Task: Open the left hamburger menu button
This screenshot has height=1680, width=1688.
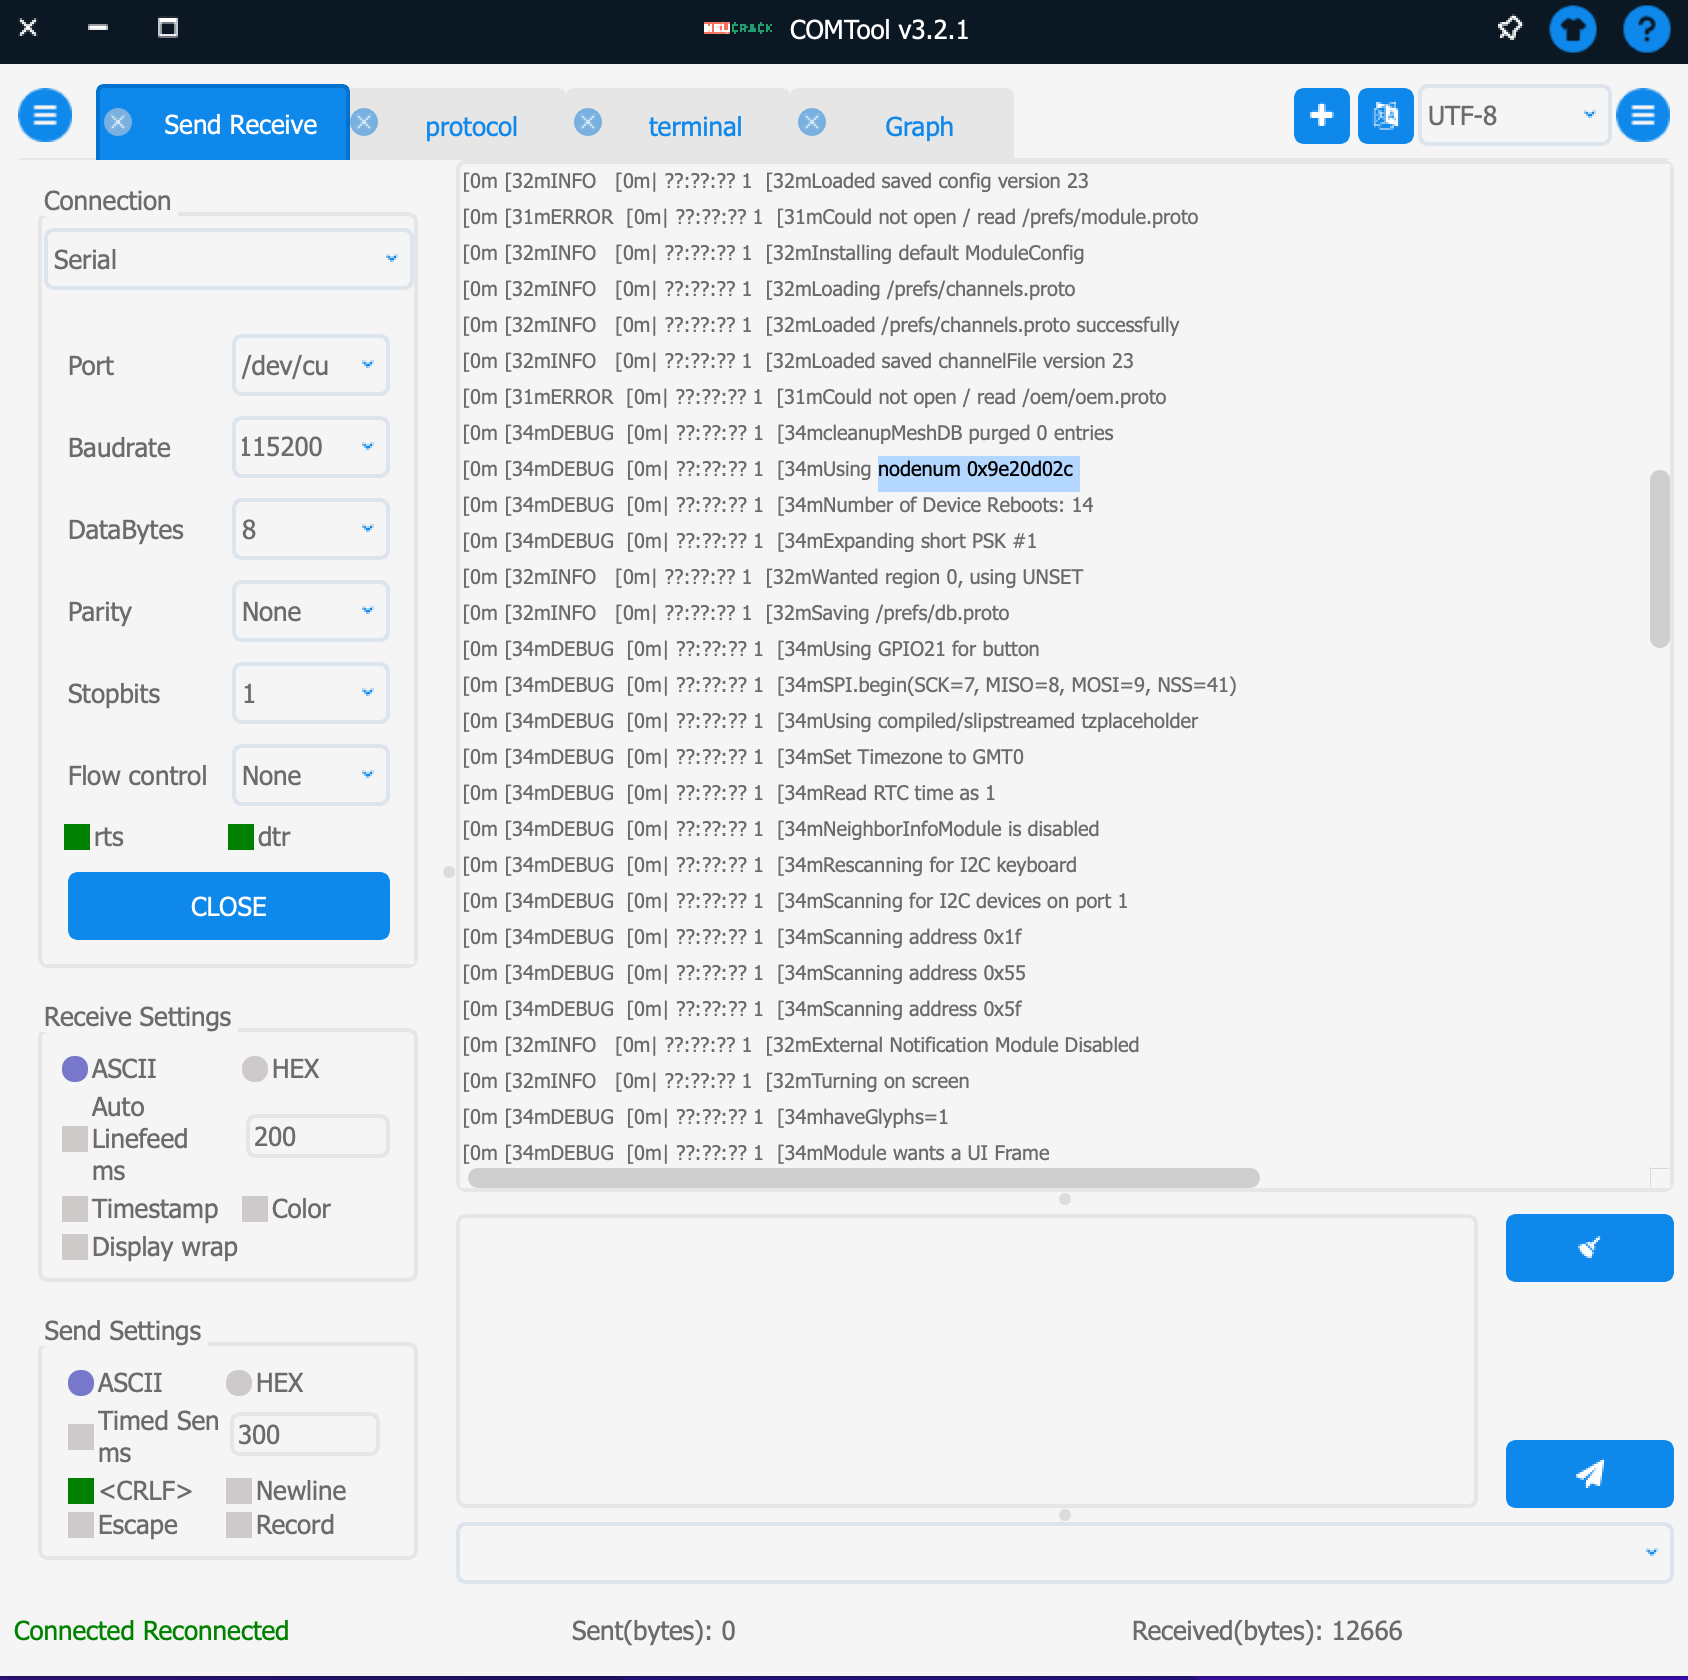Action: point(45,116)
